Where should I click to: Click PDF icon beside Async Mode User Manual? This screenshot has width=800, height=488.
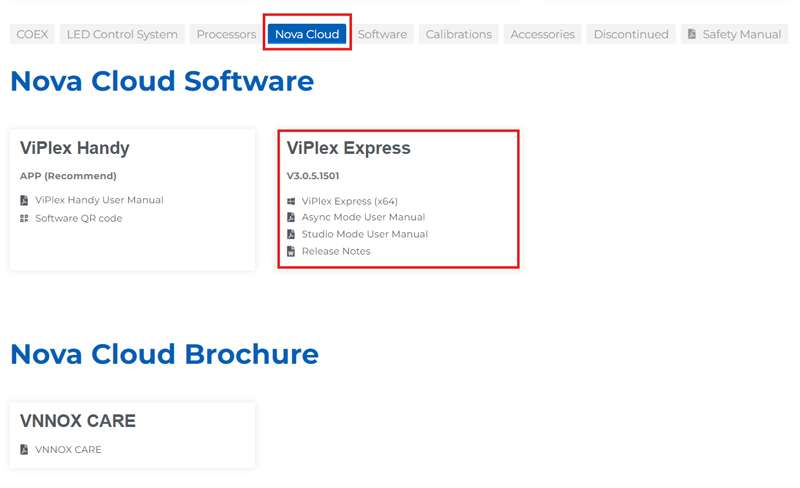pos(291,217)
